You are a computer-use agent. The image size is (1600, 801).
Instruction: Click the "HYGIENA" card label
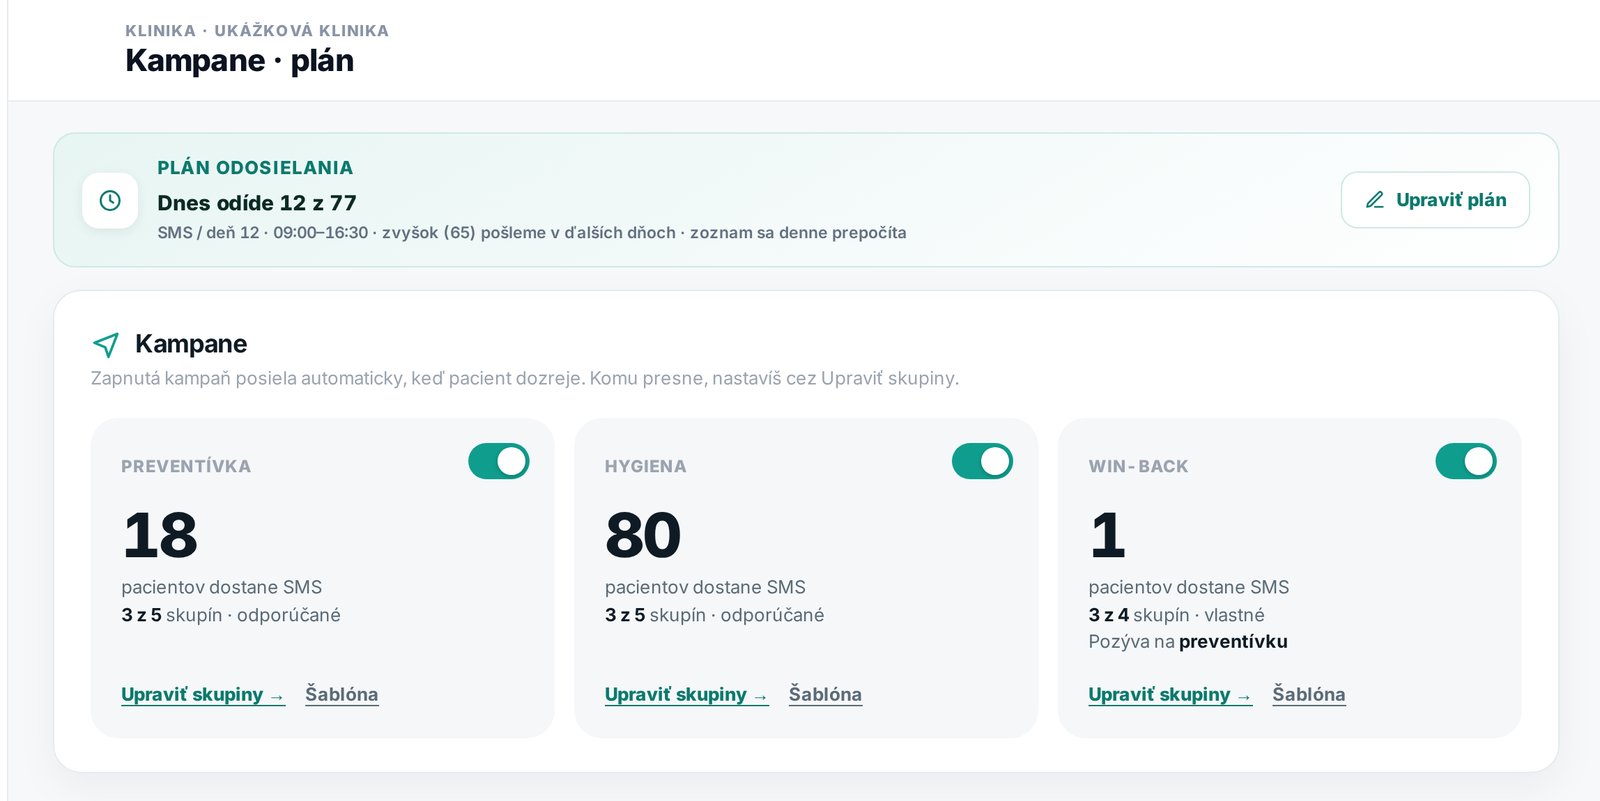(x=645, y=466)
